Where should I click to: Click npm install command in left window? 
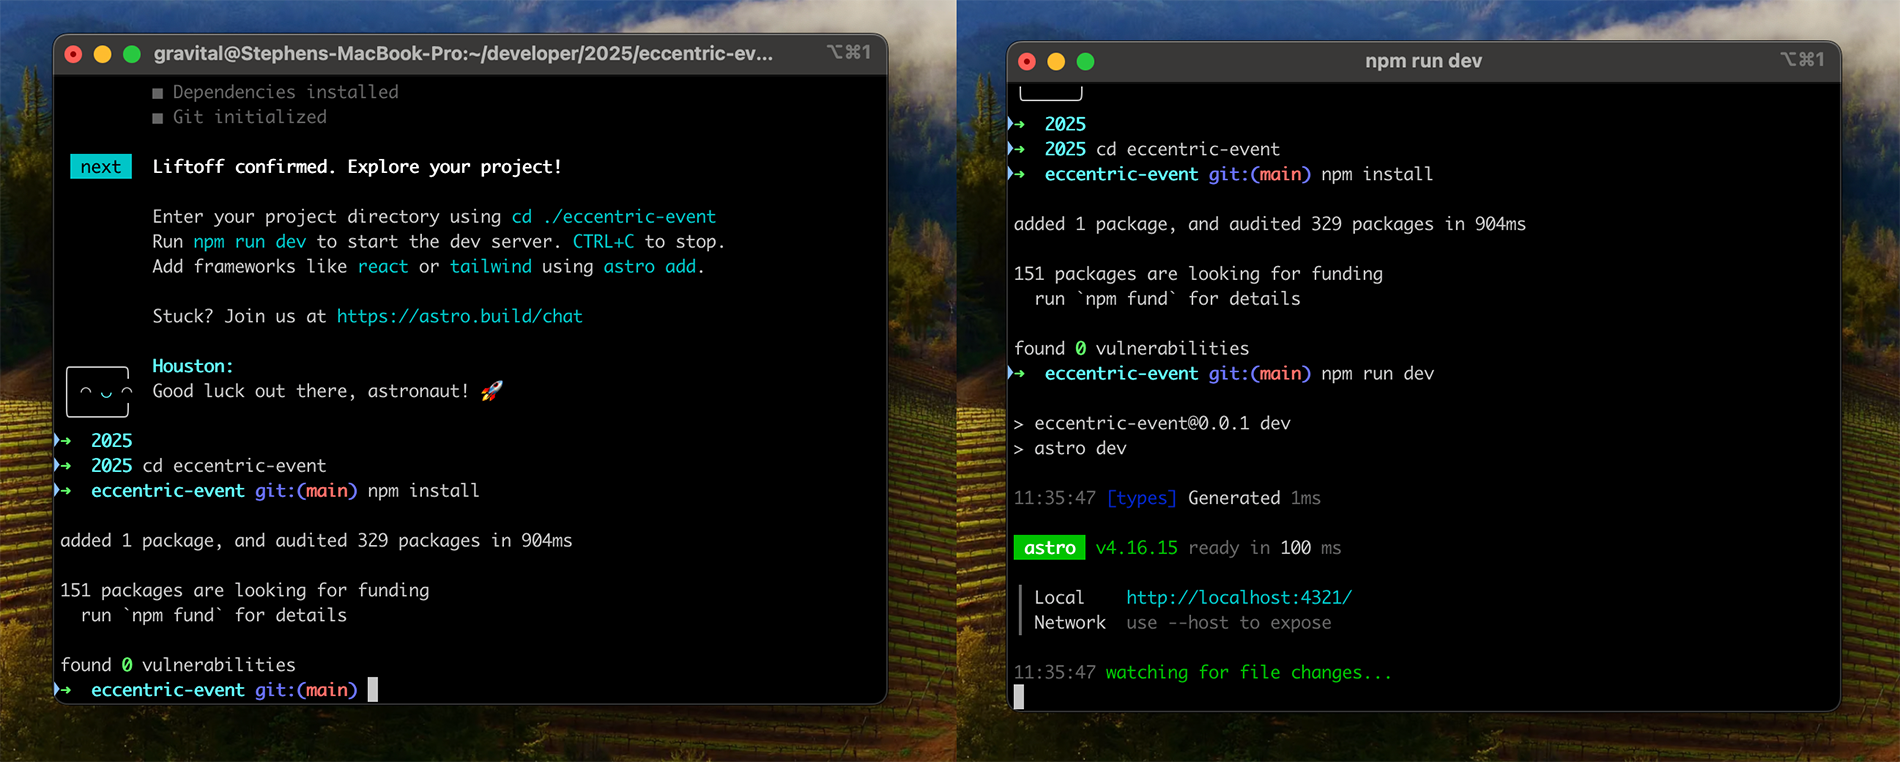point(423,490)
